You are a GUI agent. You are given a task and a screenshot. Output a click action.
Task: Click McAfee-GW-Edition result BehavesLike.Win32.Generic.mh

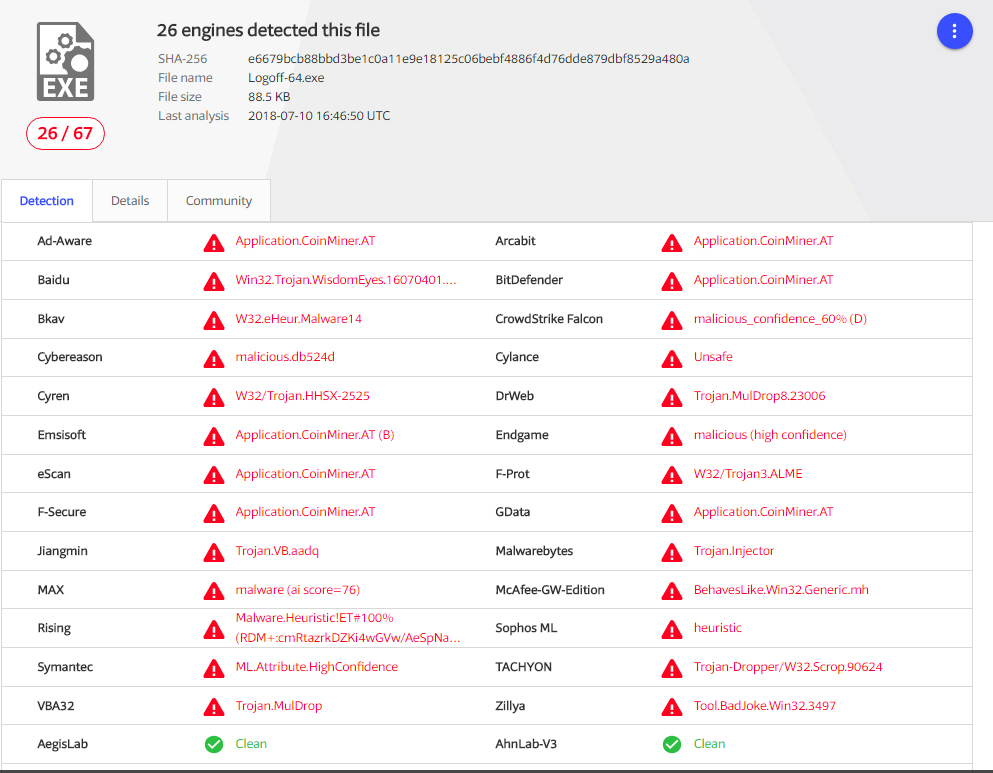pos(781,590)
